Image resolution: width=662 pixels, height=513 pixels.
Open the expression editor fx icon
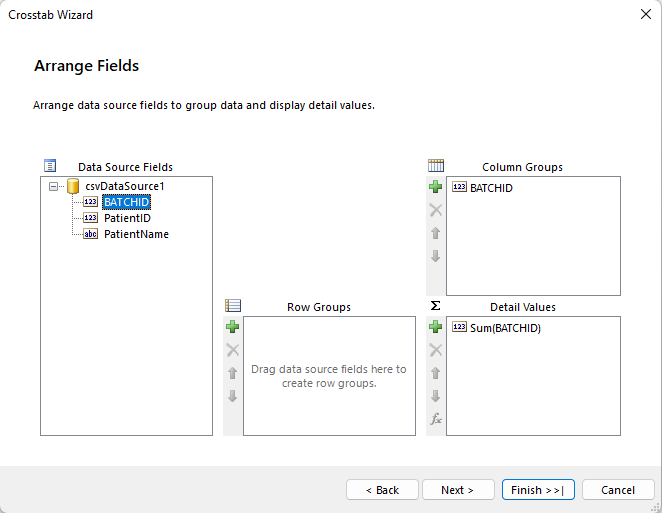(435, 419)
